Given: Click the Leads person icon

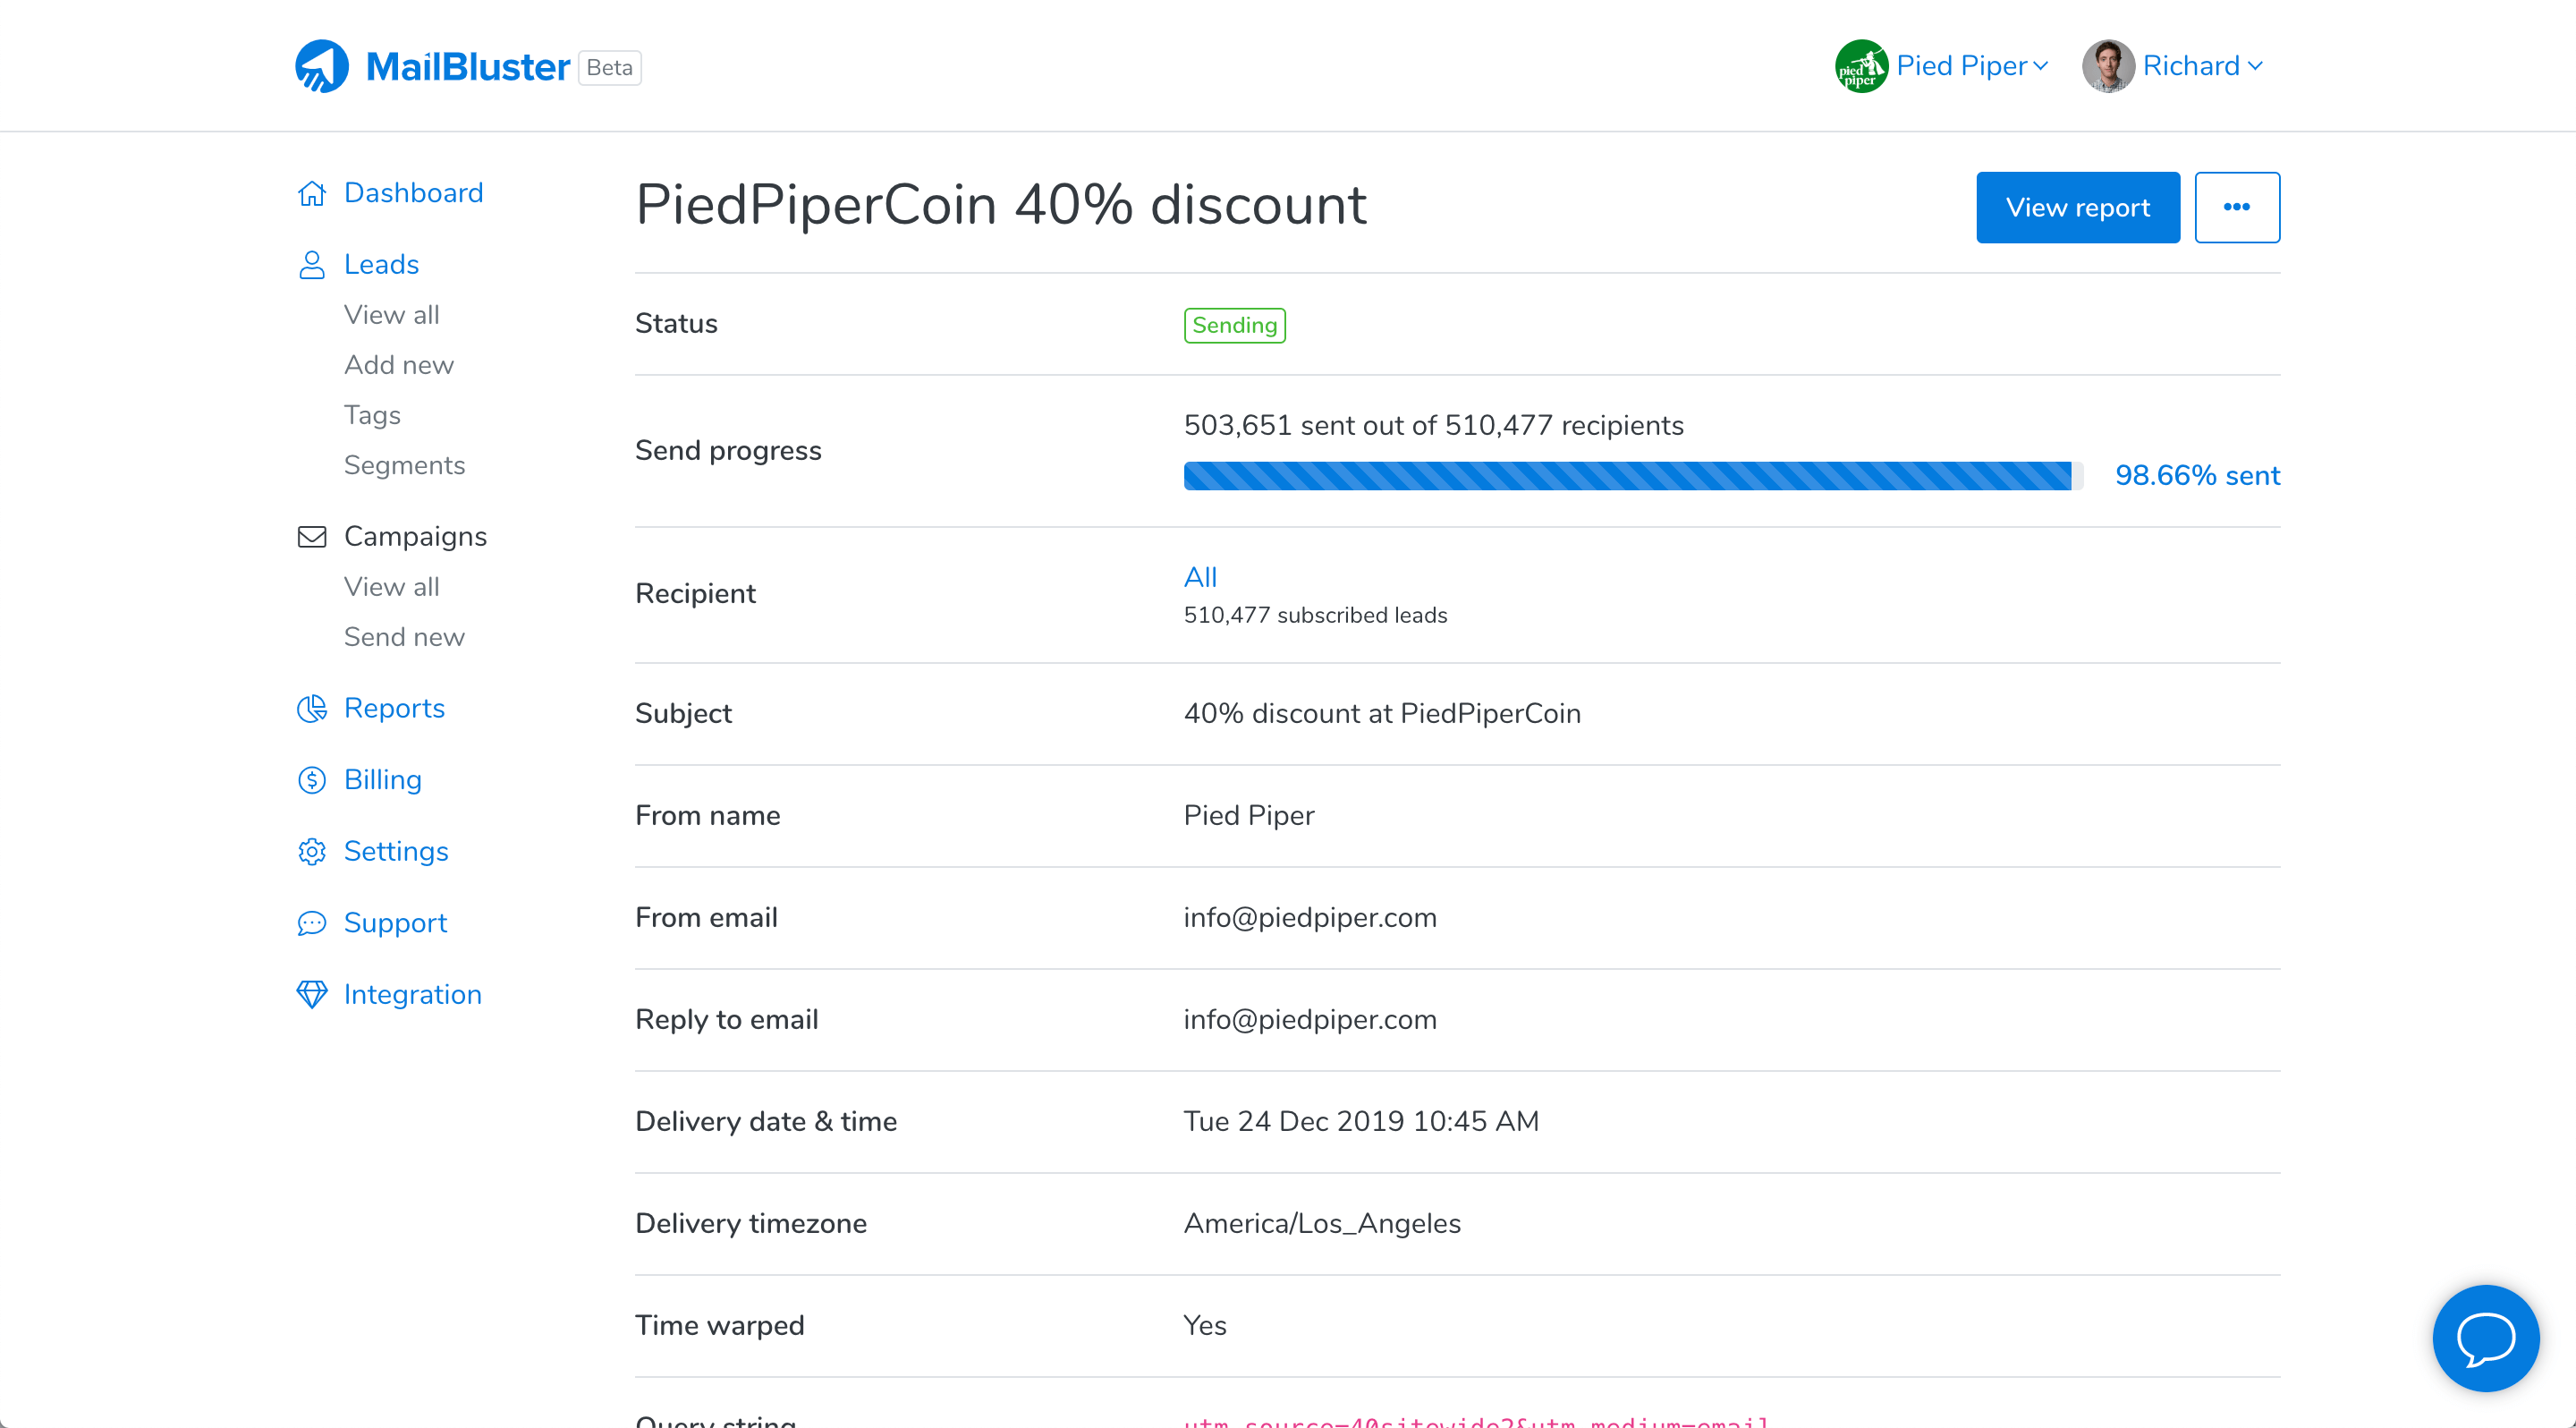Looking at the screenshot, I should pos(312,265).
